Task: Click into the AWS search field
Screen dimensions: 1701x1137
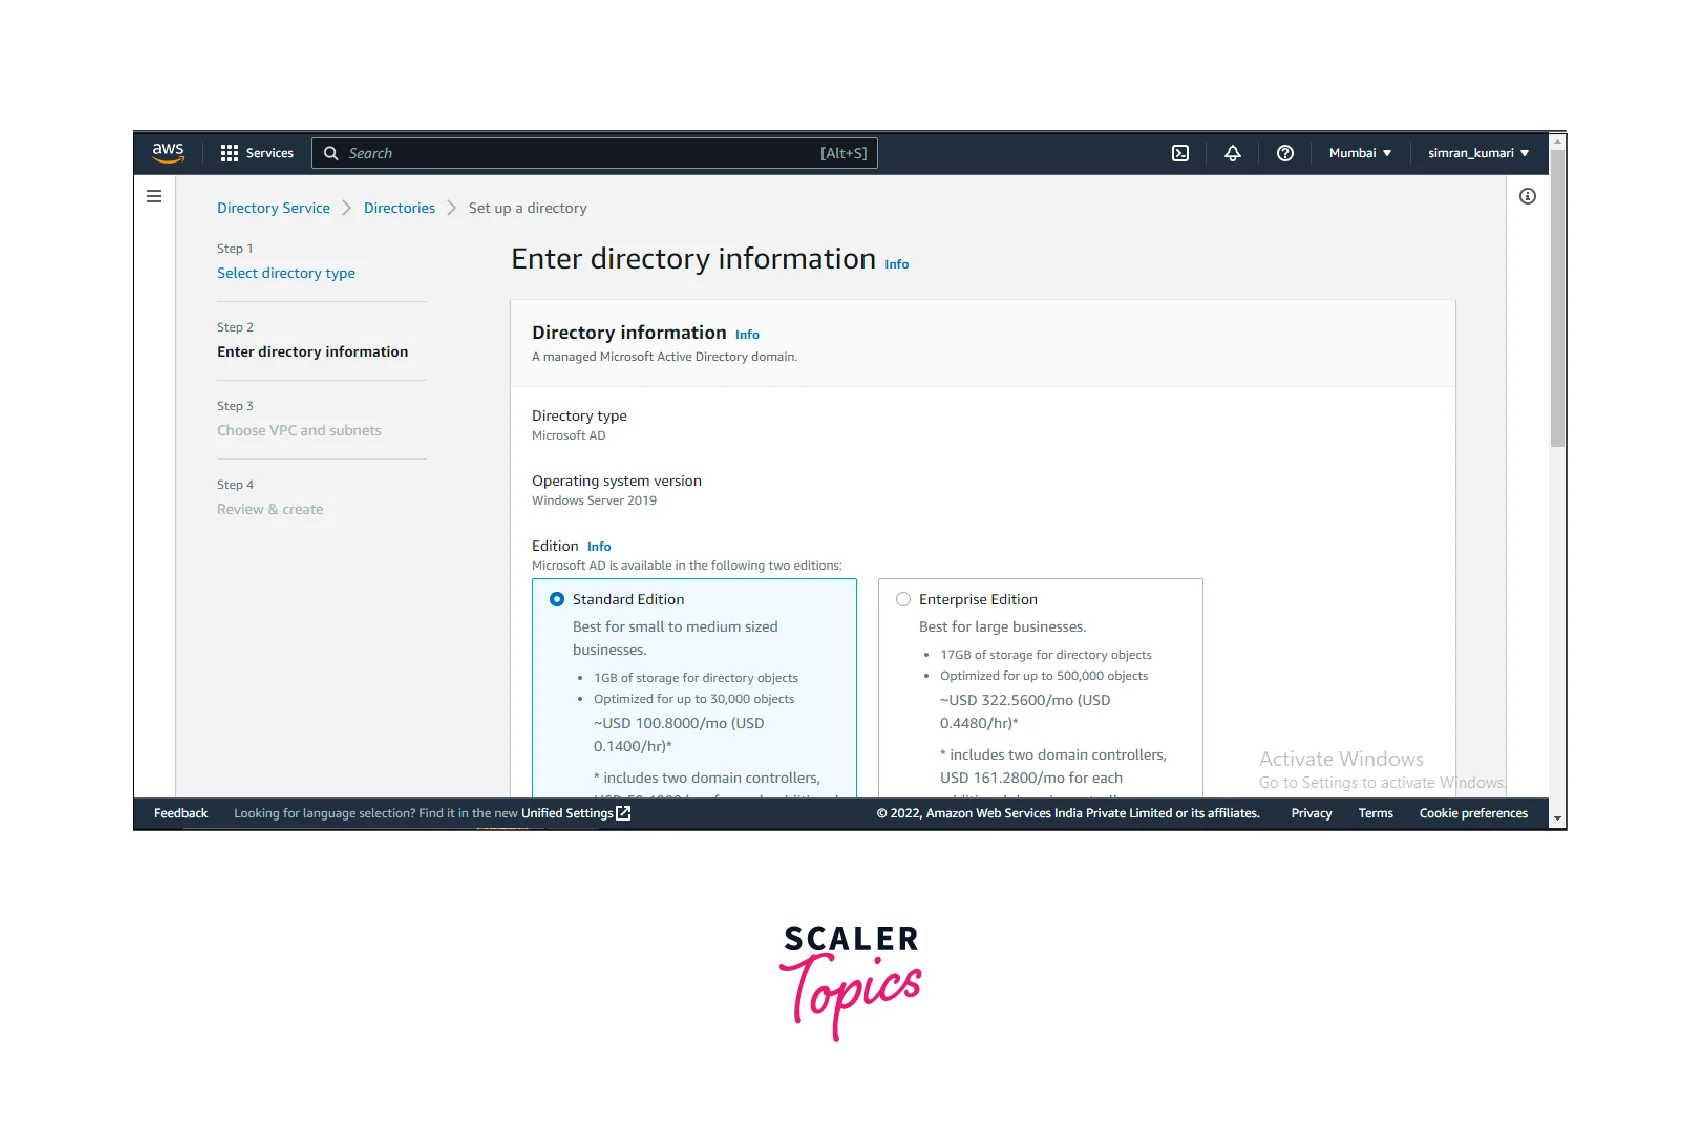Action: click(580, 153)
